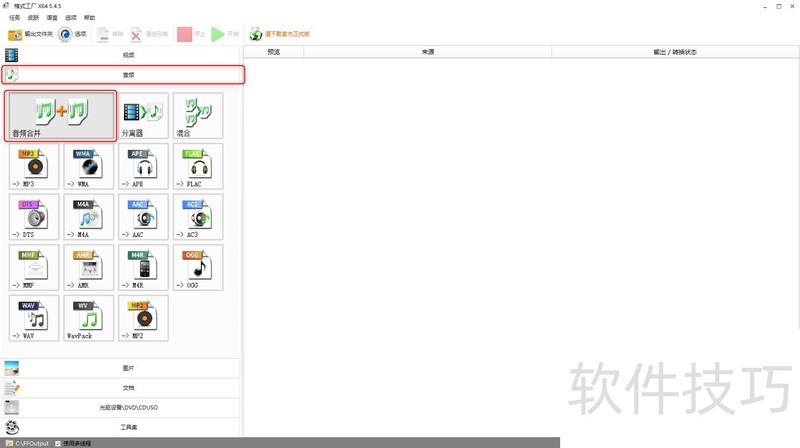800x448 pixels.
Task: Open C:\FFOutput path in status bar
Action: point(28,443)
